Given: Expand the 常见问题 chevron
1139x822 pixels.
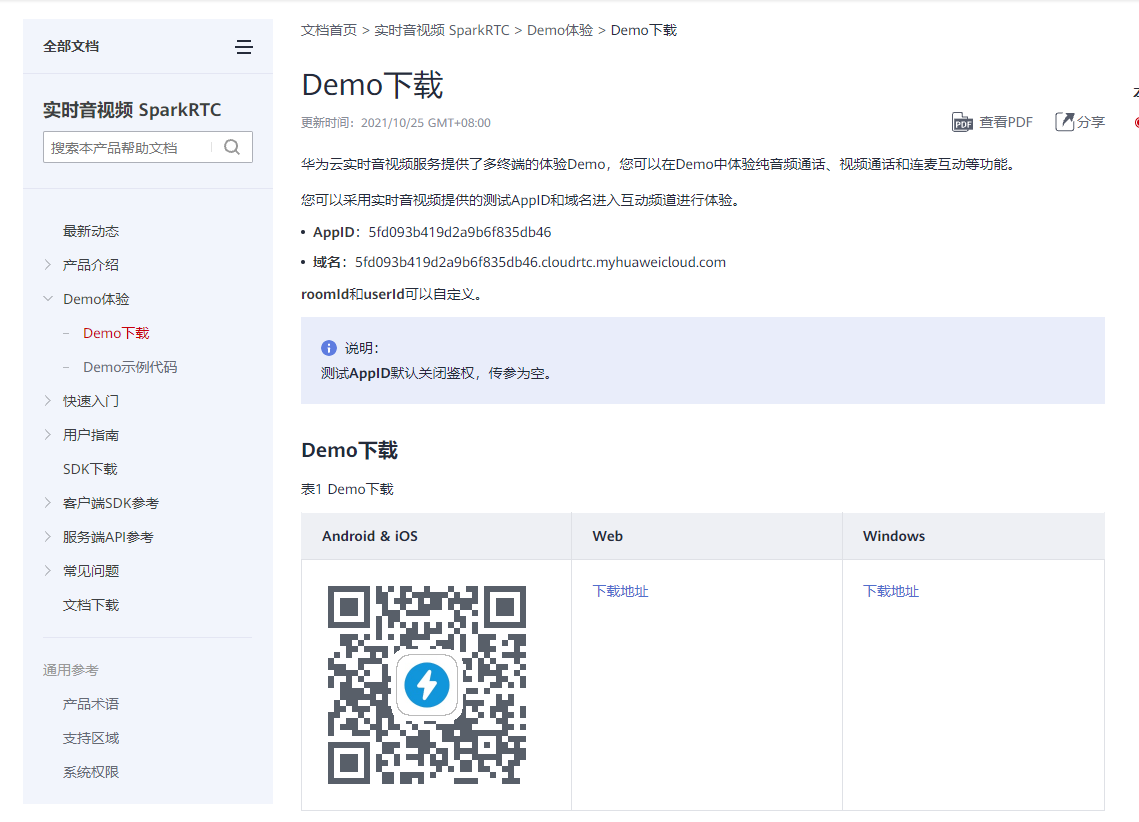Looking at the screenshot, I should click(x=48, y=571).
